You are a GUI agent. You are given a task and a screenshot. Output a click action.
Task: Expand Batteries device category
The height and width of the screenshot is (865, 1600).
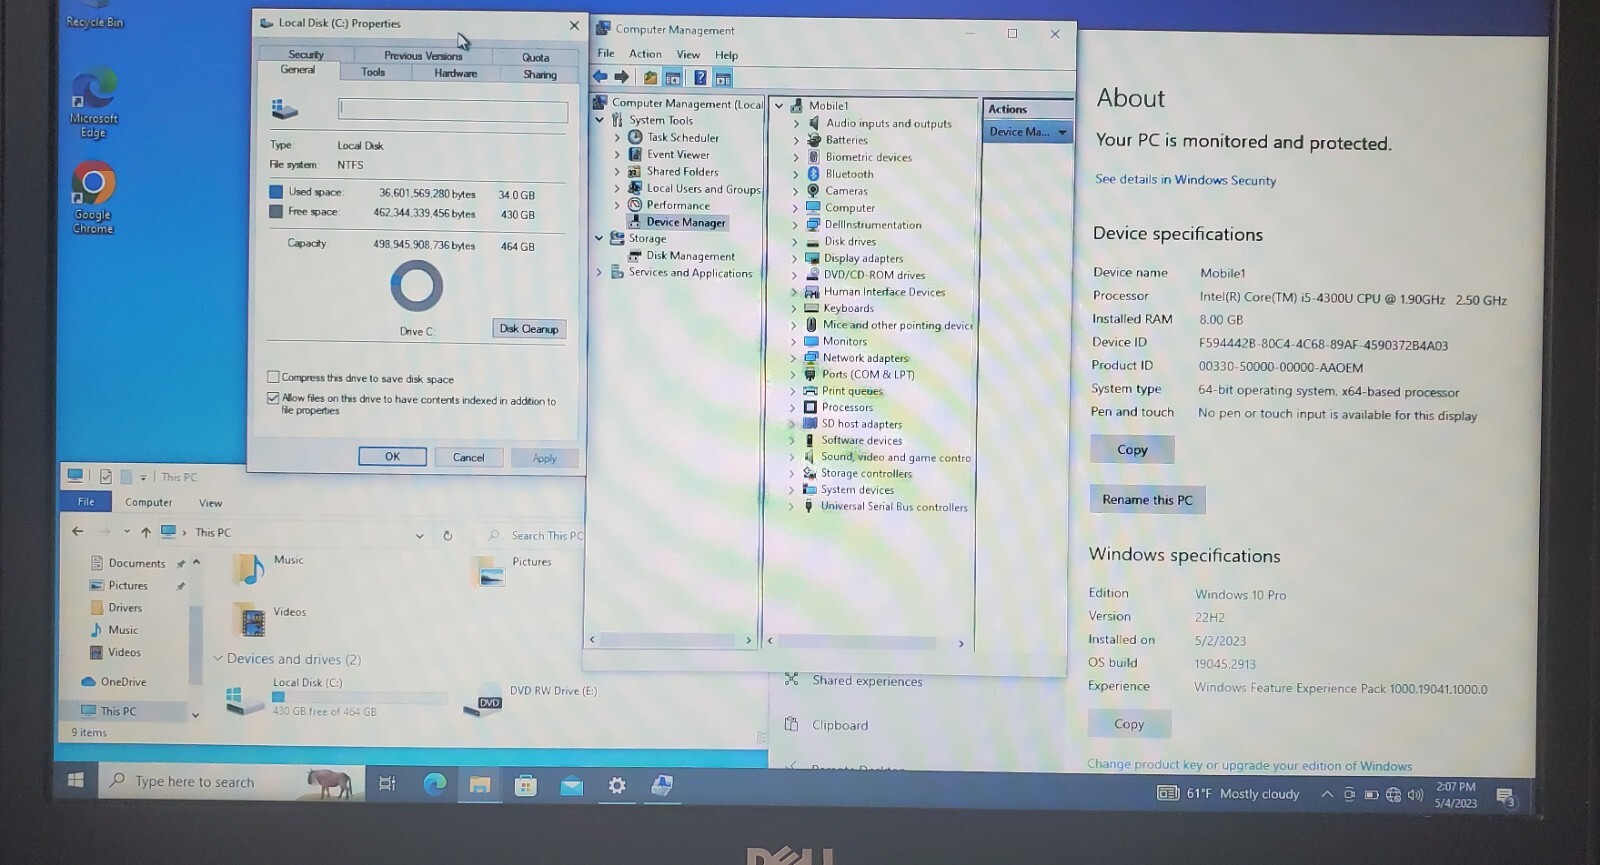796,140
